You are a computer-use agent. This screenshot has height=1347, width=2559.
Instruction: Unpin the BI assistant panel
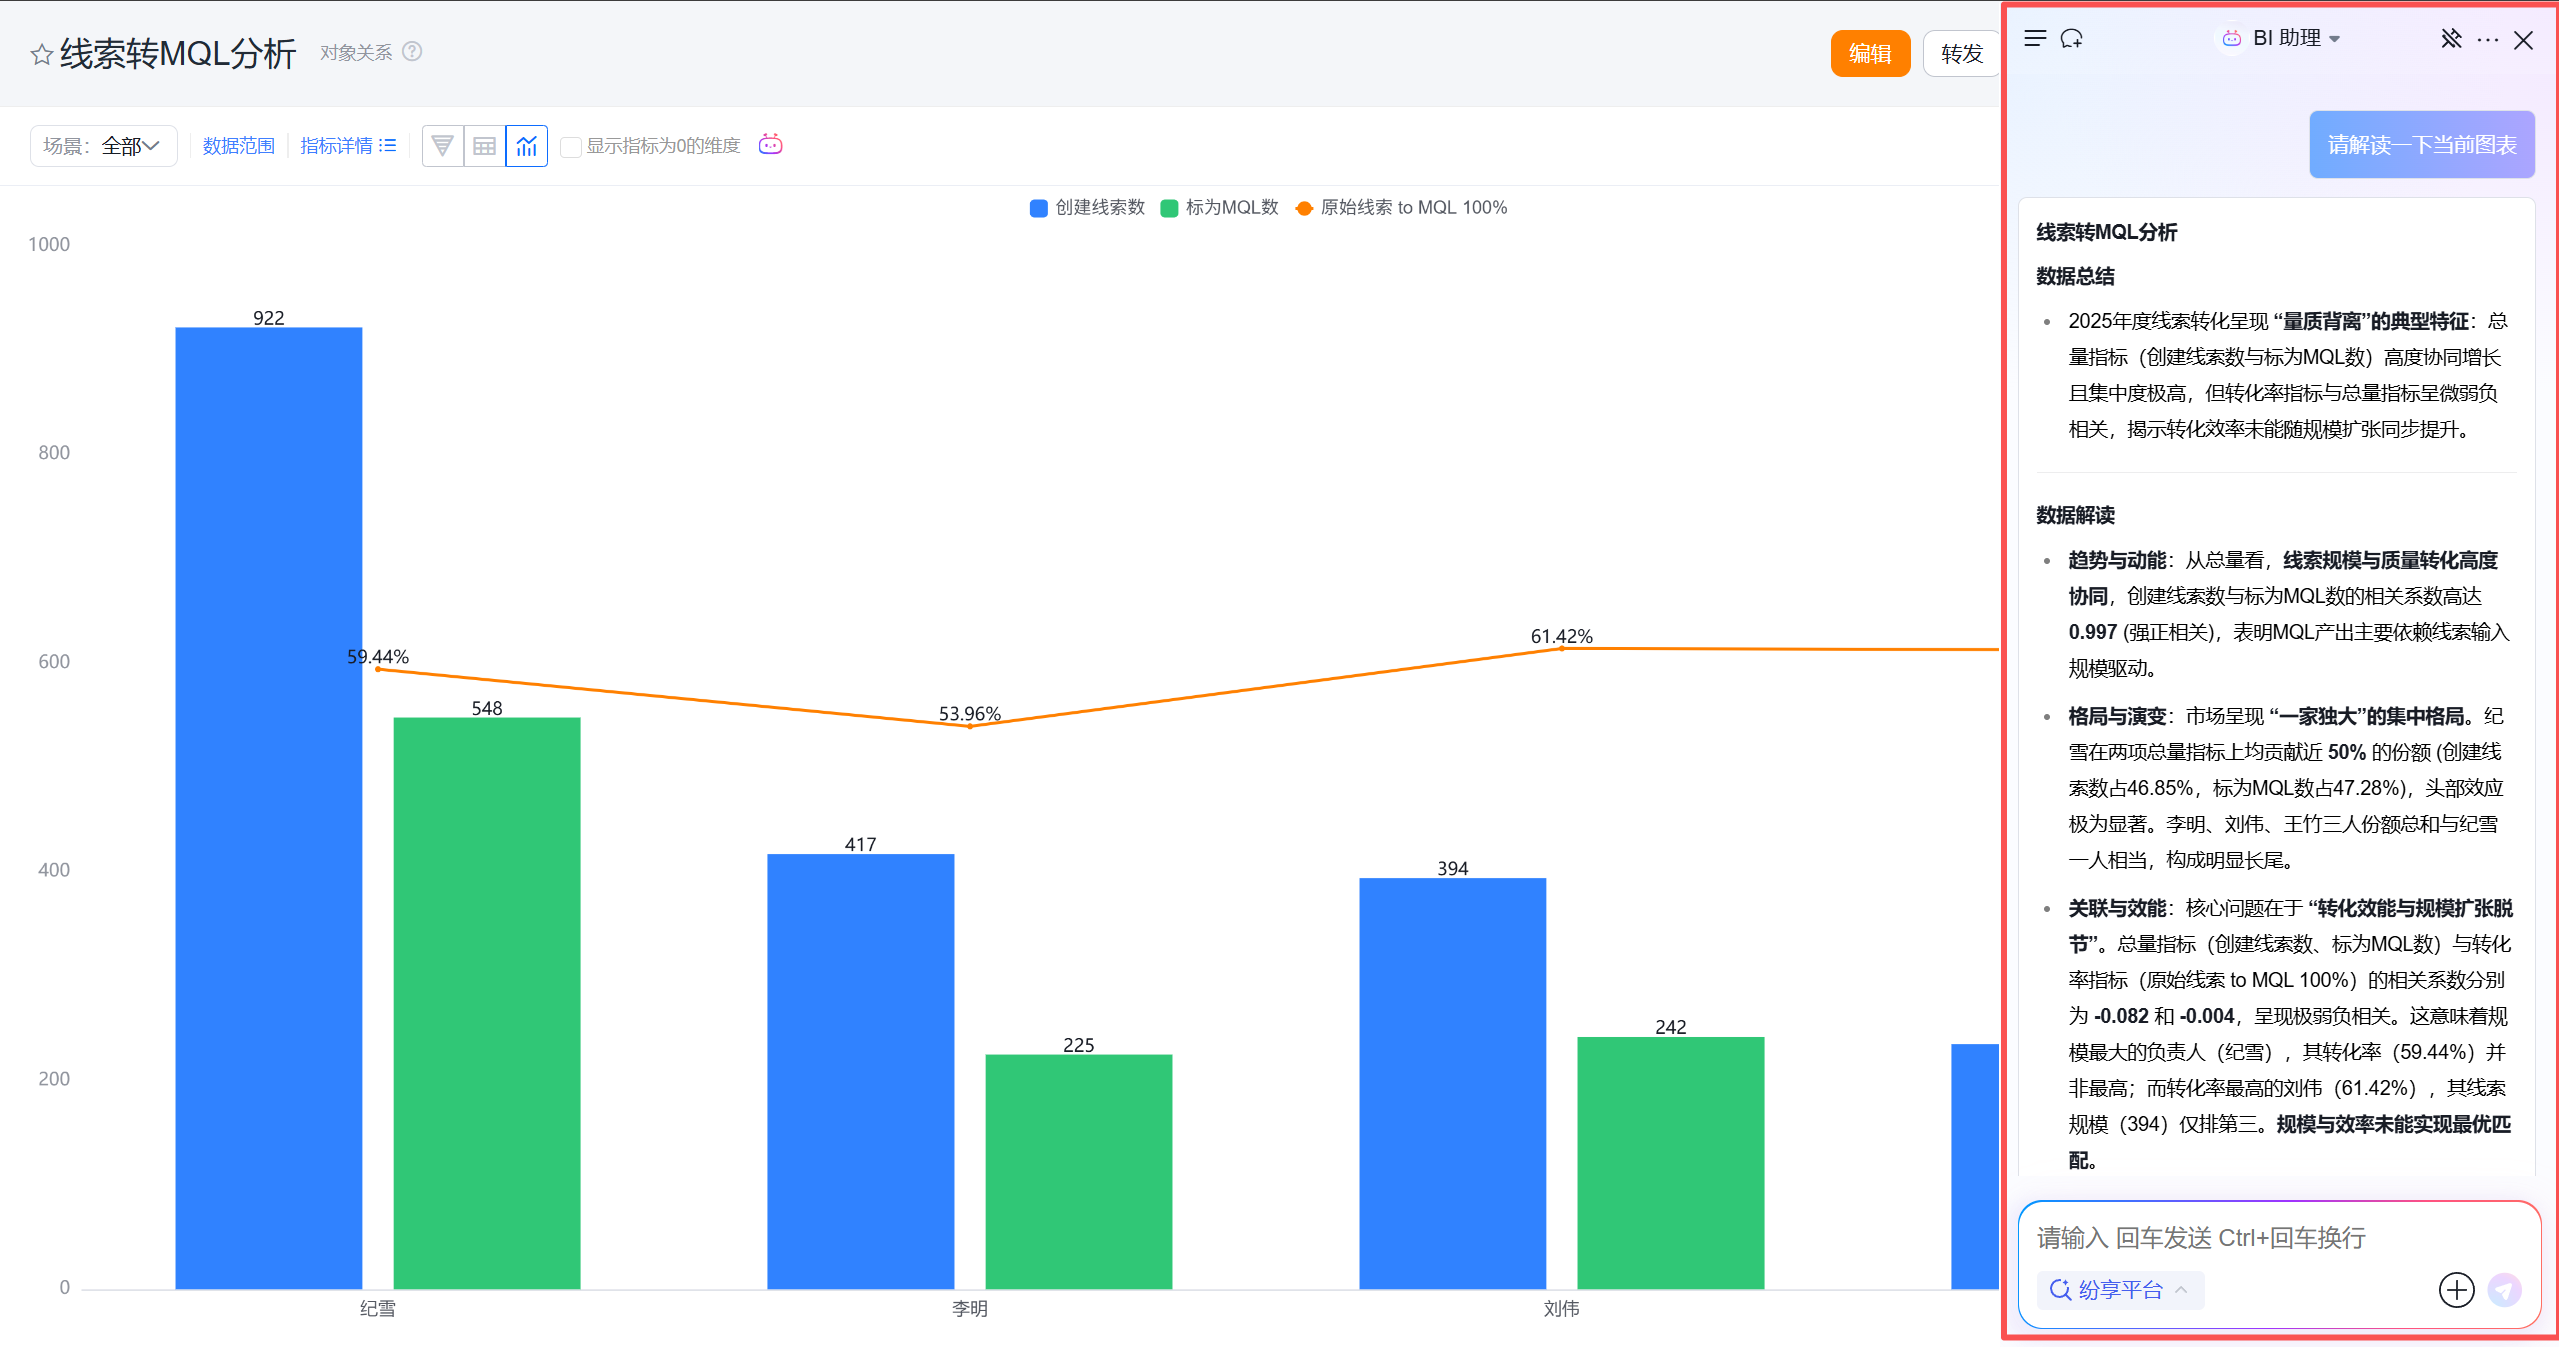(2450, 39)
